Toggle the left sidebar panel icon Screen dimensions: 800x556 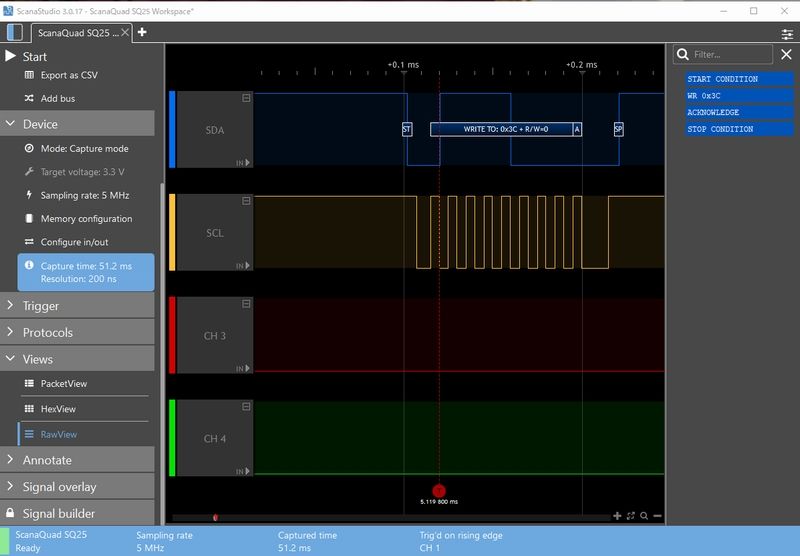coord(15,32)
